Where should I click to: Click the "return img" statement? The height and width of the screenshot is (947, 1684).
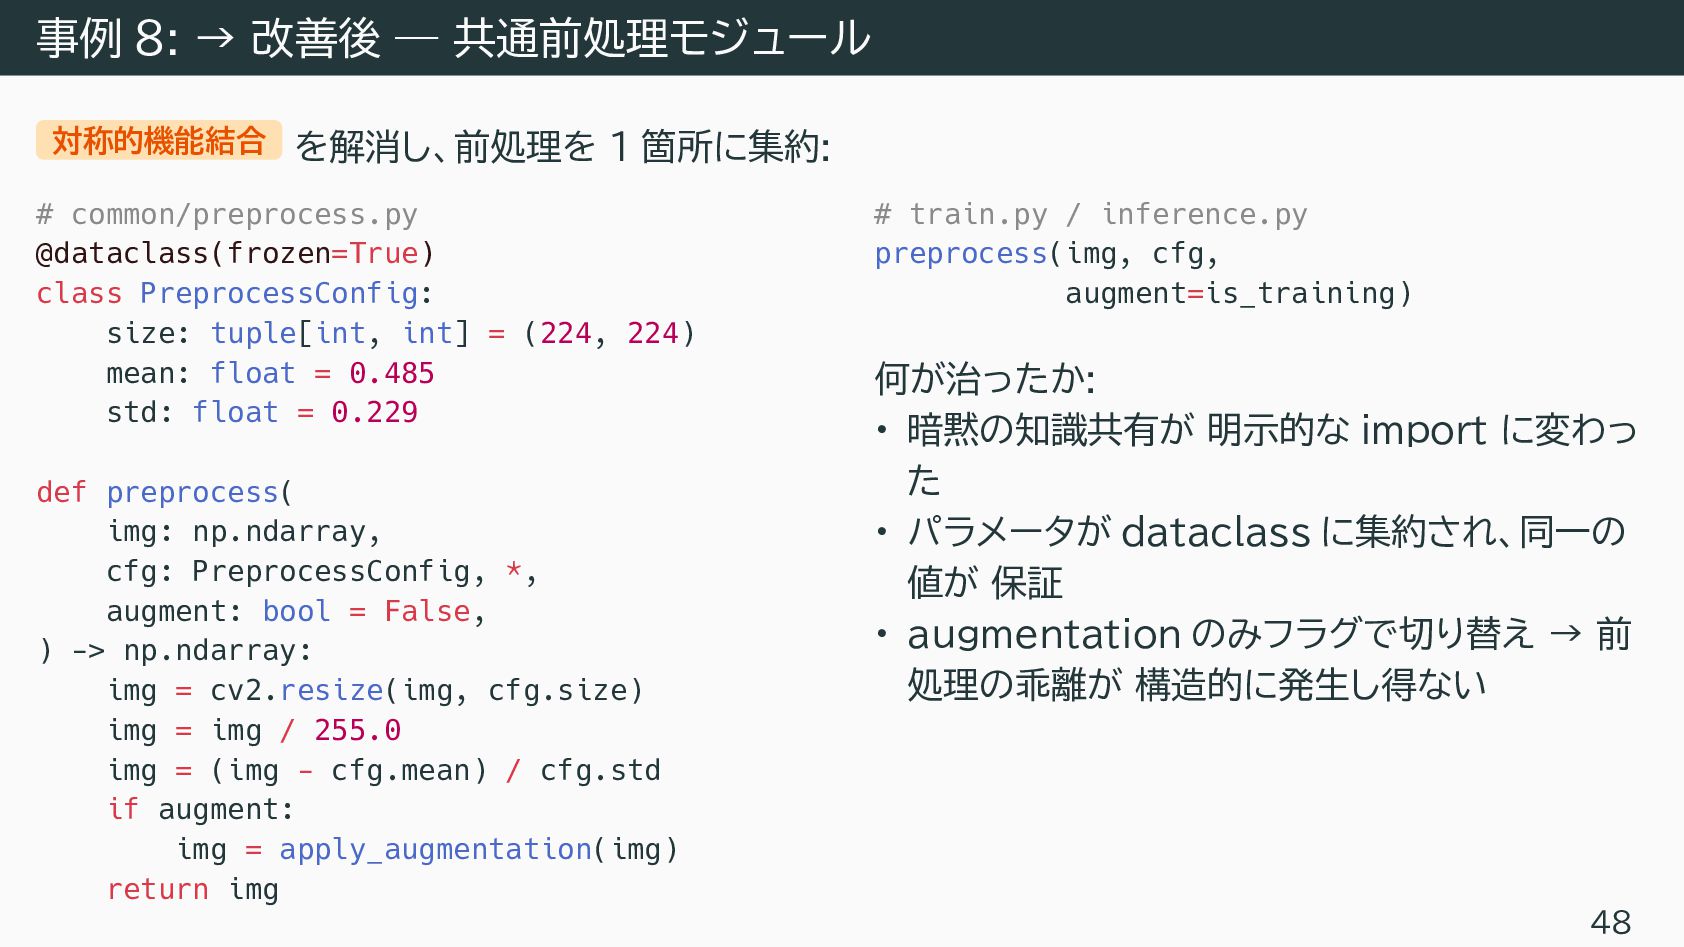pyautogui.click(x=193, y=889)
